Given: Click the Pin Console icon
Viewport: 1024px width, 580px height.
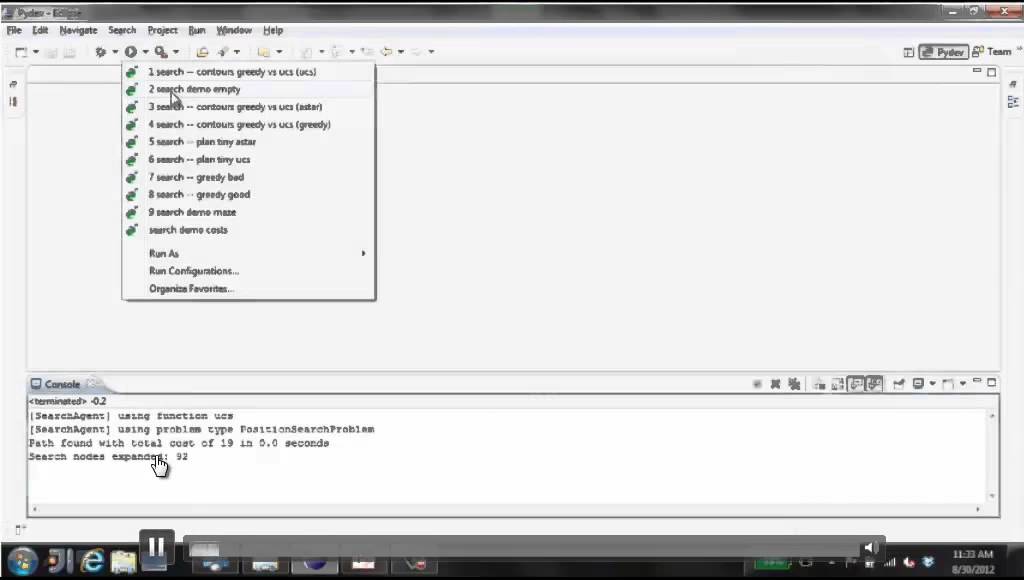Looking at the screenshot, I should click(899, 384).
